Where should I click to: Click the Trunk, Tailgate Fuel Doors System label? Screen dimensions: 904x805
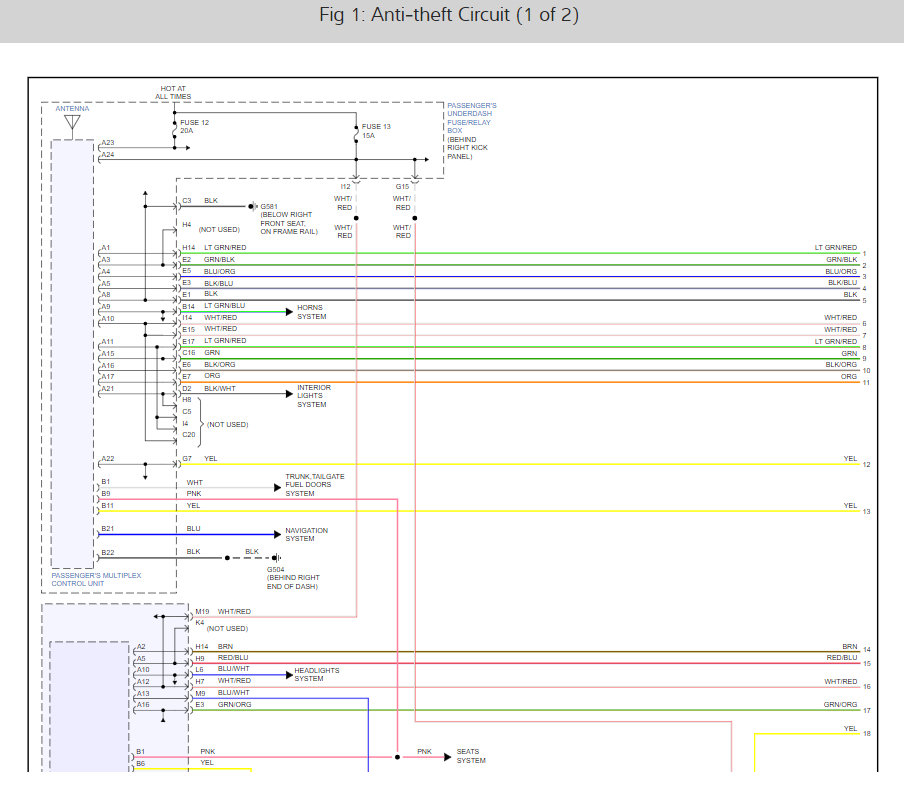click(x=314, y=485)
